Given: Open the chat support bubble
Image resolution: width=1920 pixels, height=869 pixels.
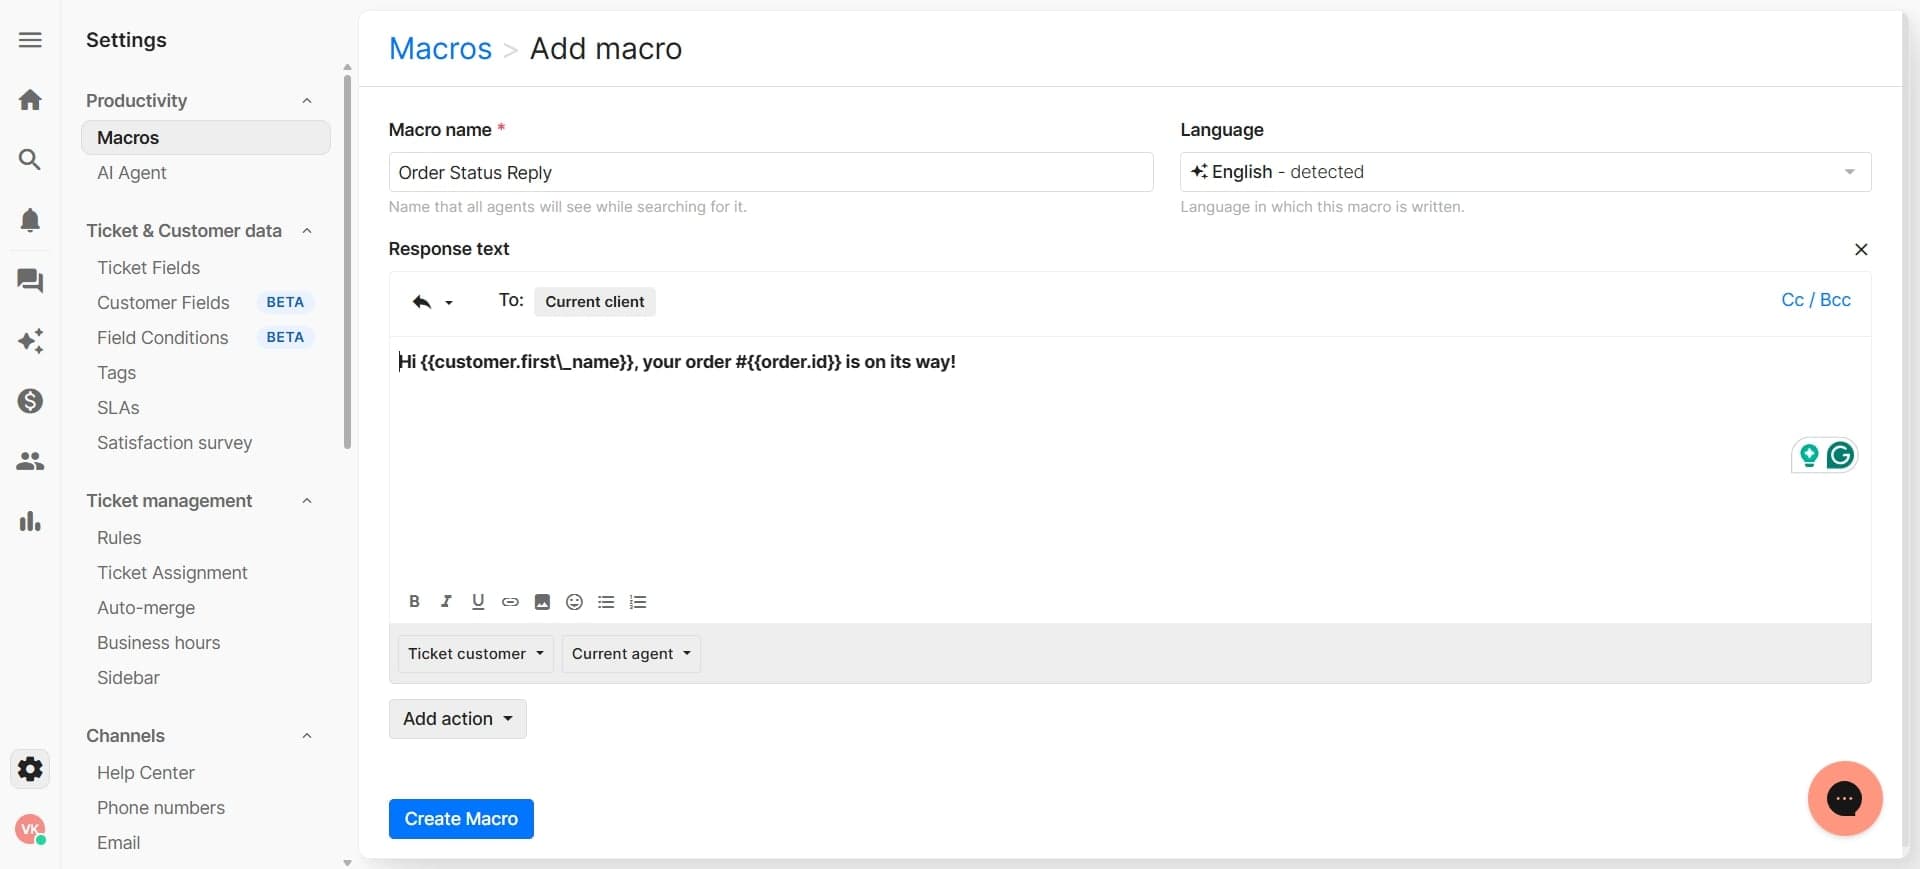Looking at the screenshot, I should (1844, 798).
